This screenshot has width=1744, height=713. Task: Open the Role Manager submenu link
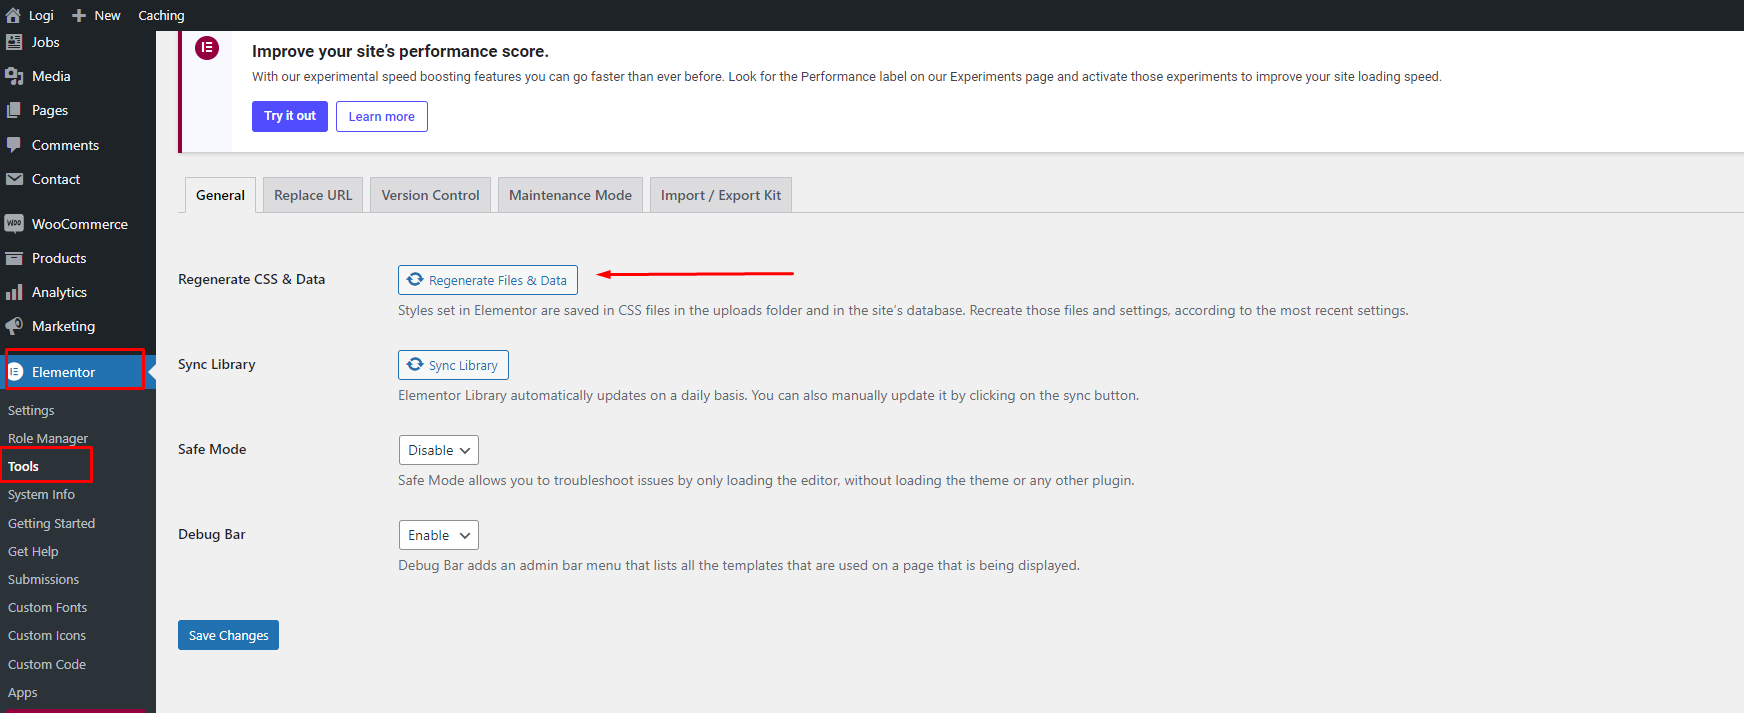click(48, 438)
